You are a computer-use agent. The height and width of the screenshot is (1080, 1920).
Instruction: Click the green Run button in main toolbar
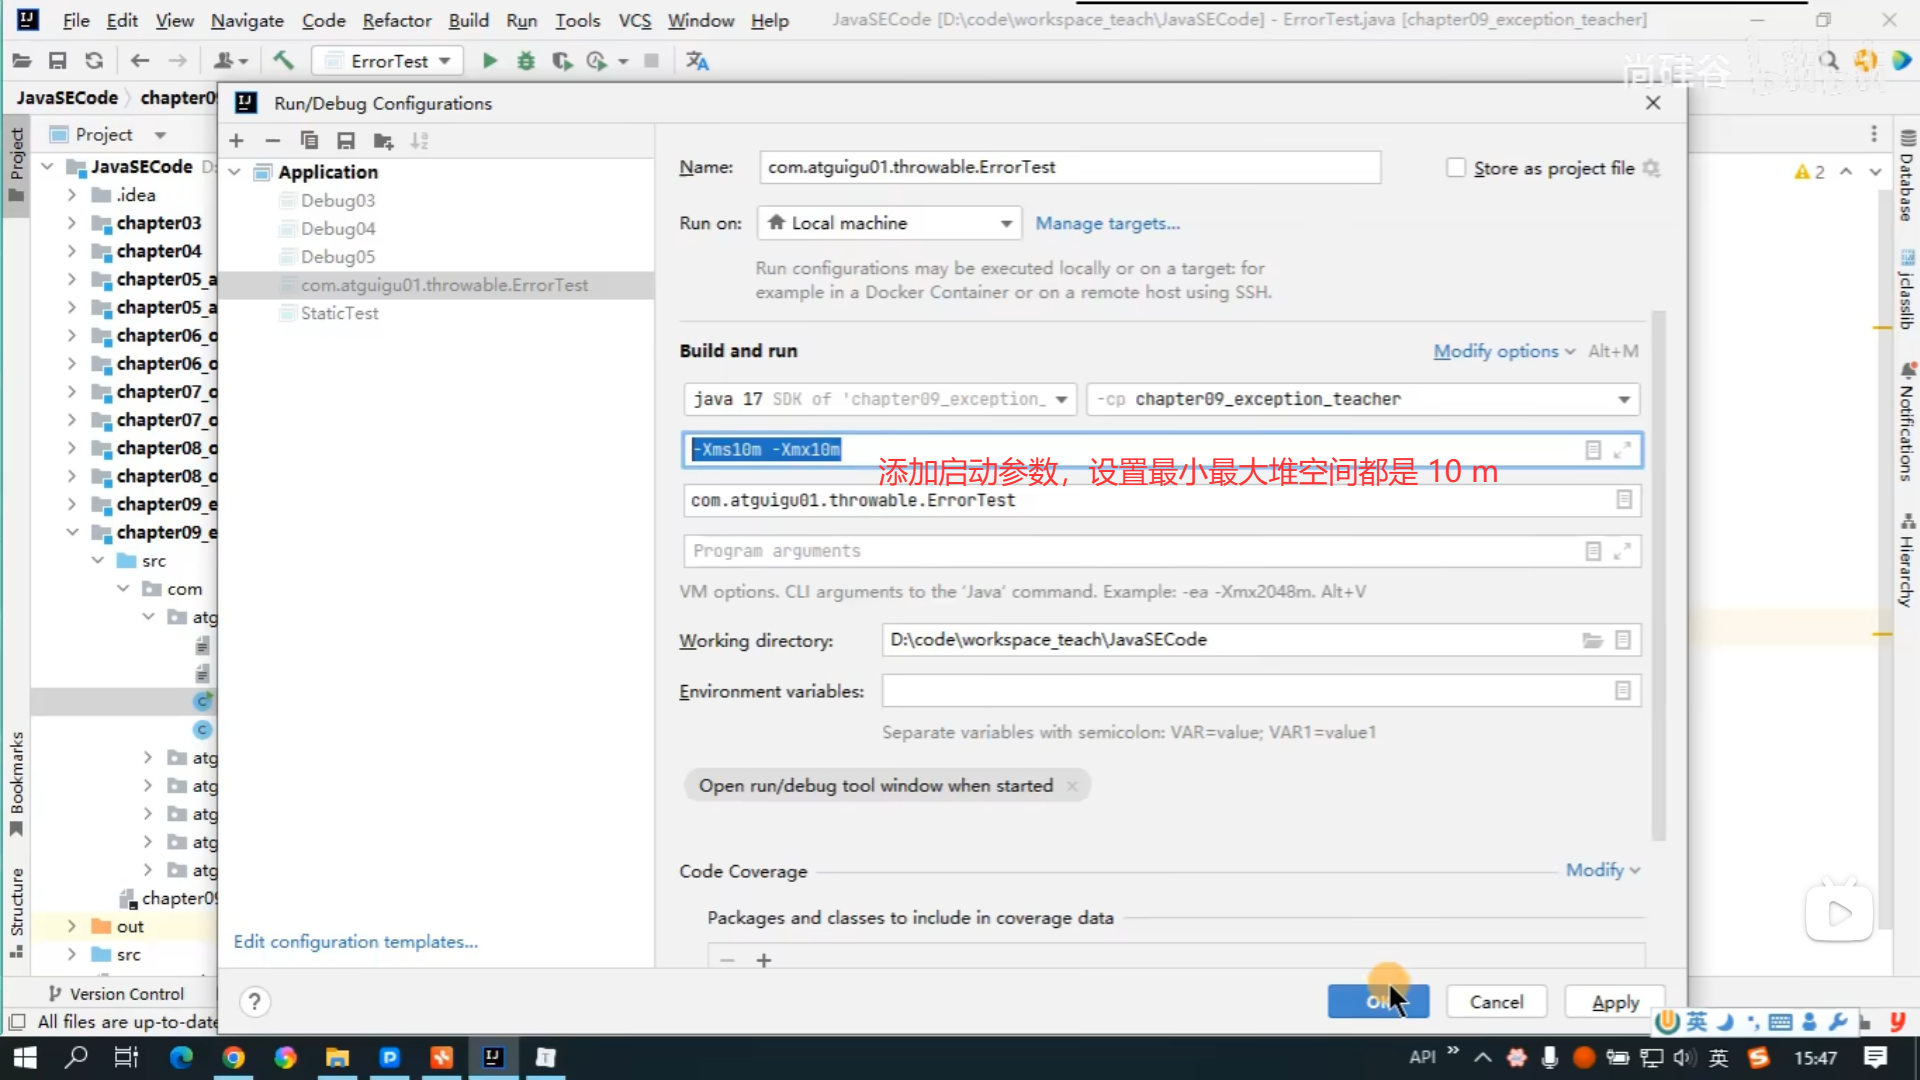[x=489, y=61]
